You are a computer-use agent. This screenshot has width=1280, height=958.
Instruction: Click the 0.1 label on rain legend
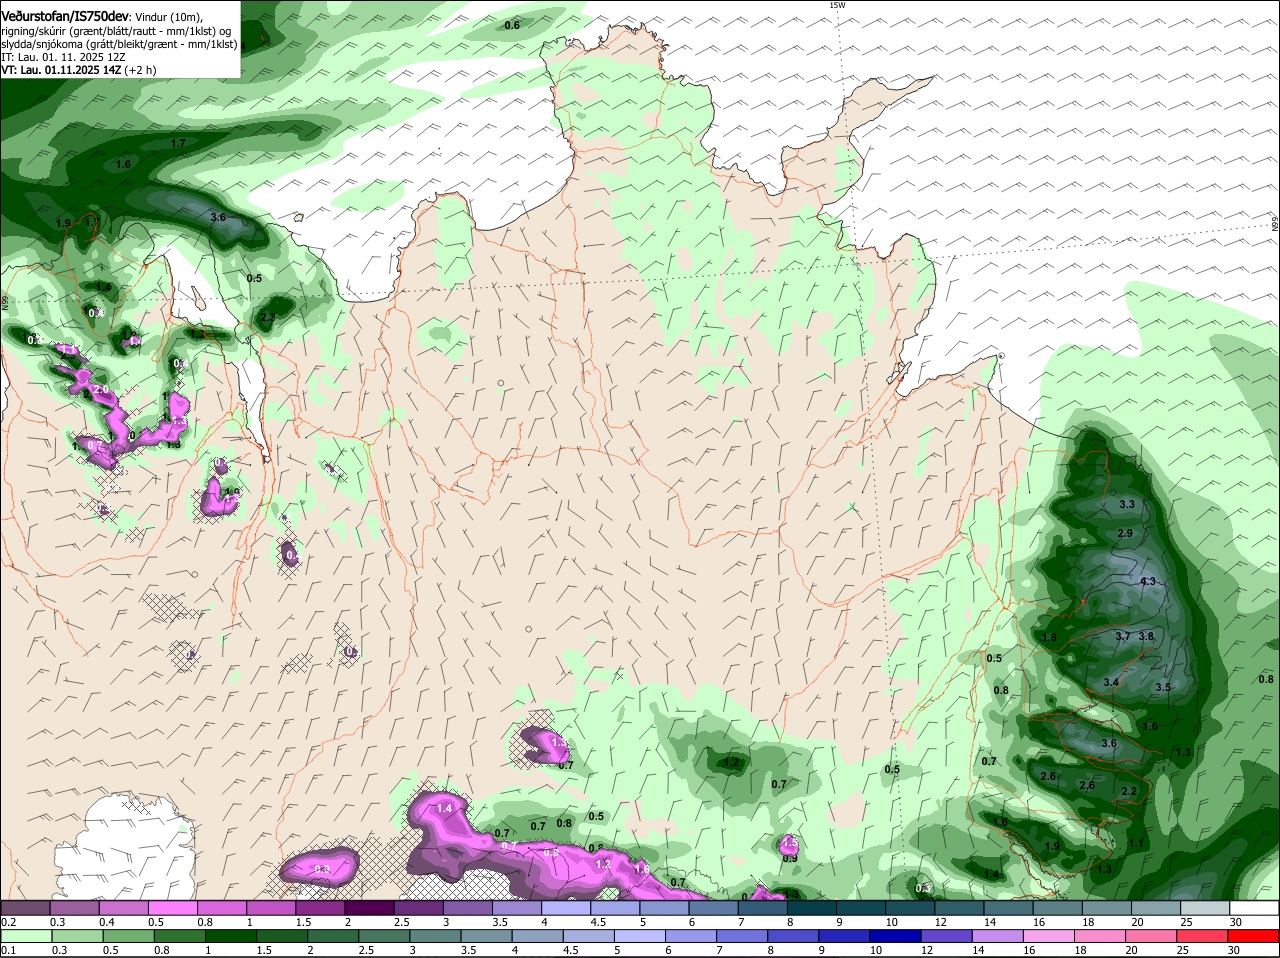point(8,950)
